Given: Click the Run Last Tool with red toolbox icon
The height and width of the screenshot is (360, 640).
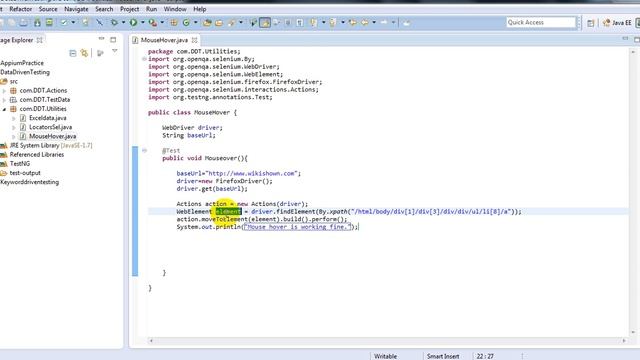Looking at the screenshot, I should pyautogui.click(x=153, y=22).
